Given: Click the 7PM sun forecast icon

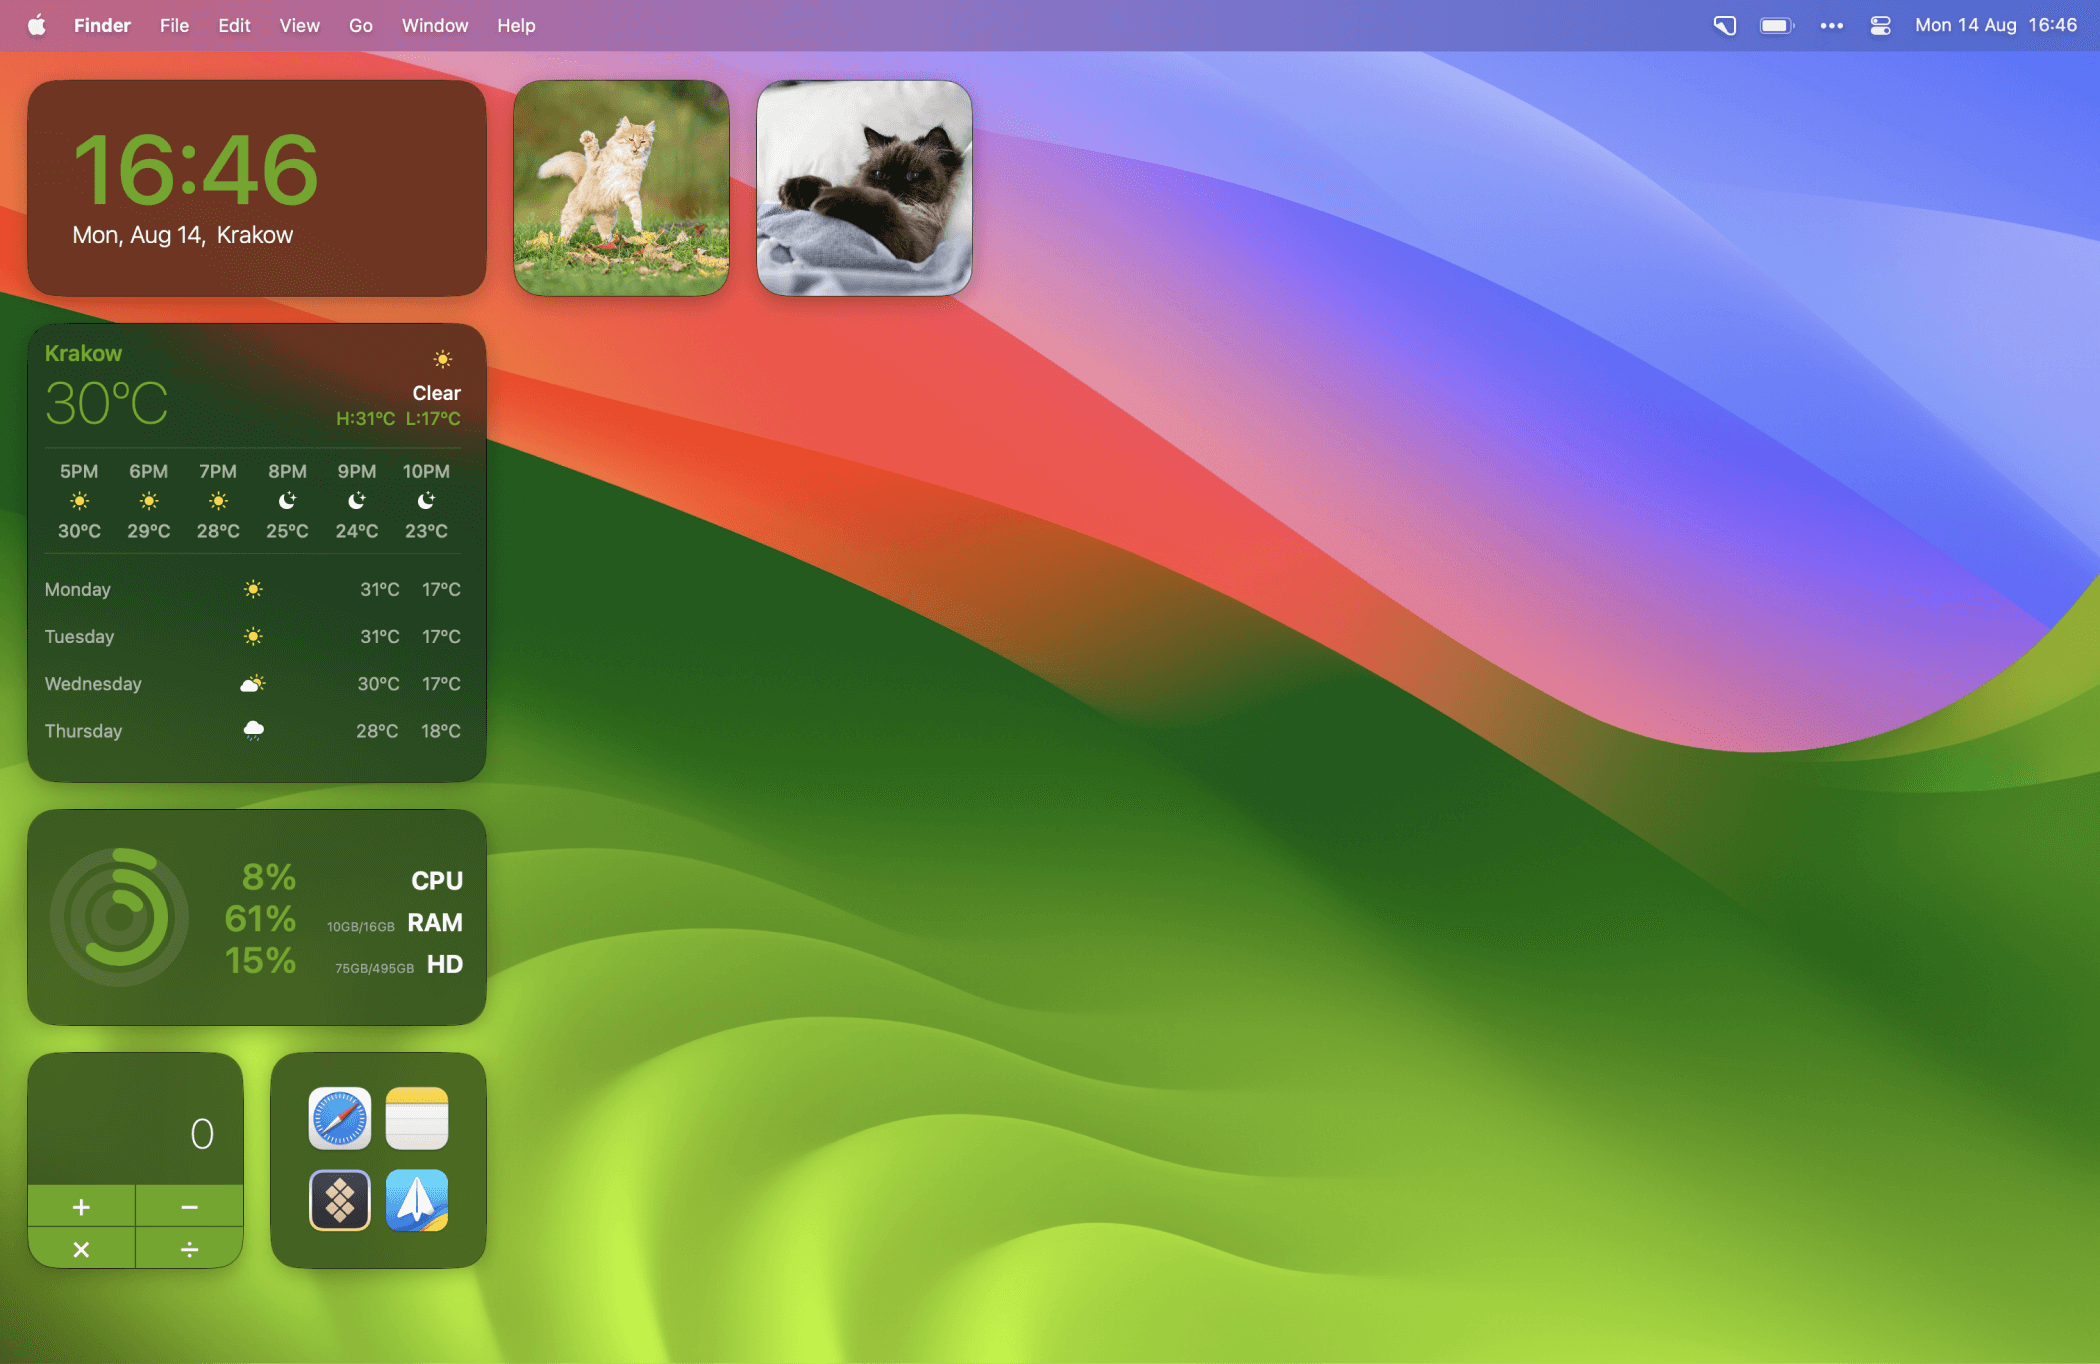Looking at the screenshot, I should tap(218, 500).
